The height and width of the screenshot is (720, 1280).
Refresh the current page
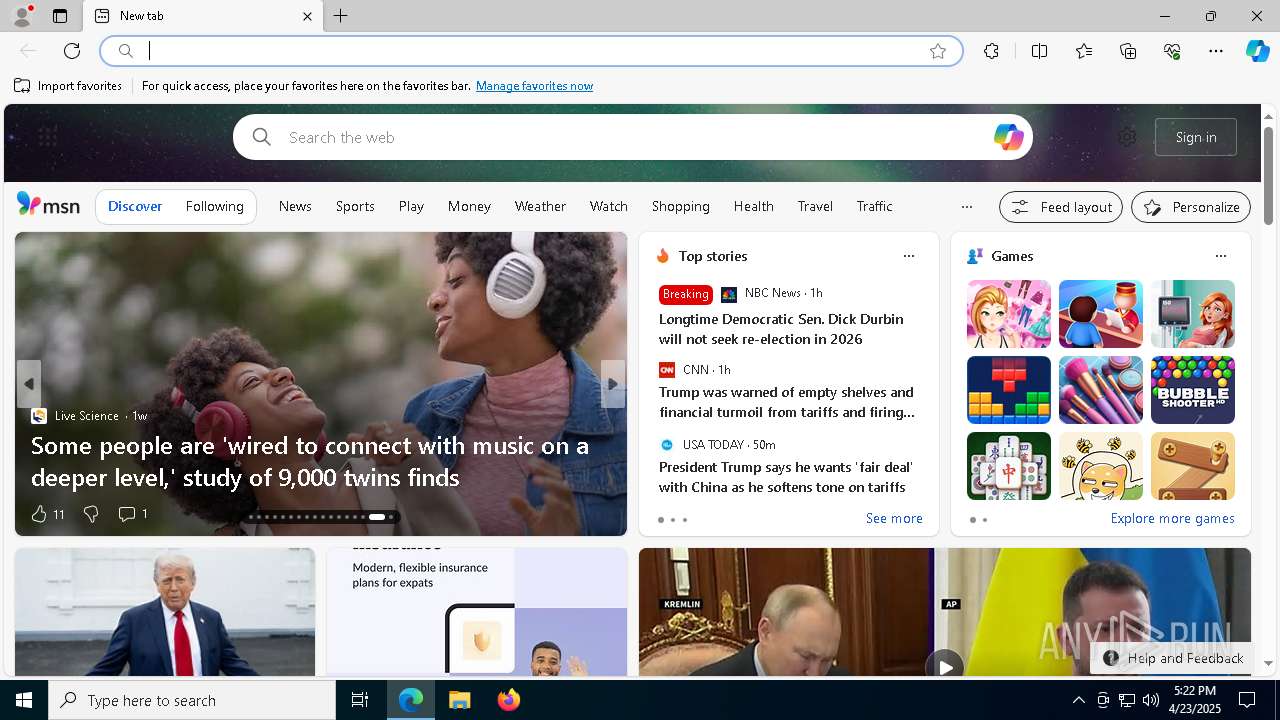(x=72, y=51)
